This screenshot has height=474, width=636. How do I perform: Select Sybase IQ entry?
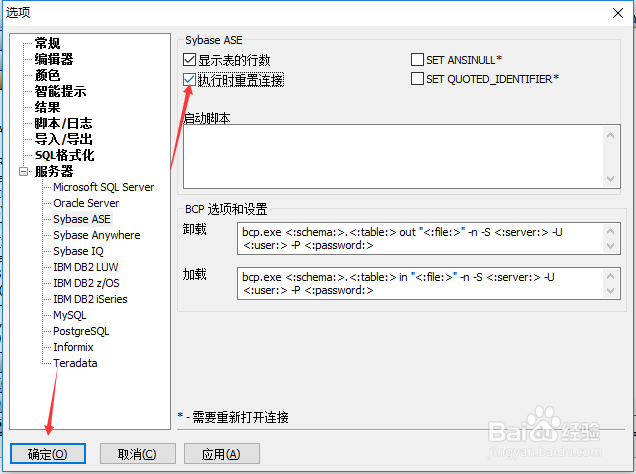pyautogui.click(x=78, y=251)
